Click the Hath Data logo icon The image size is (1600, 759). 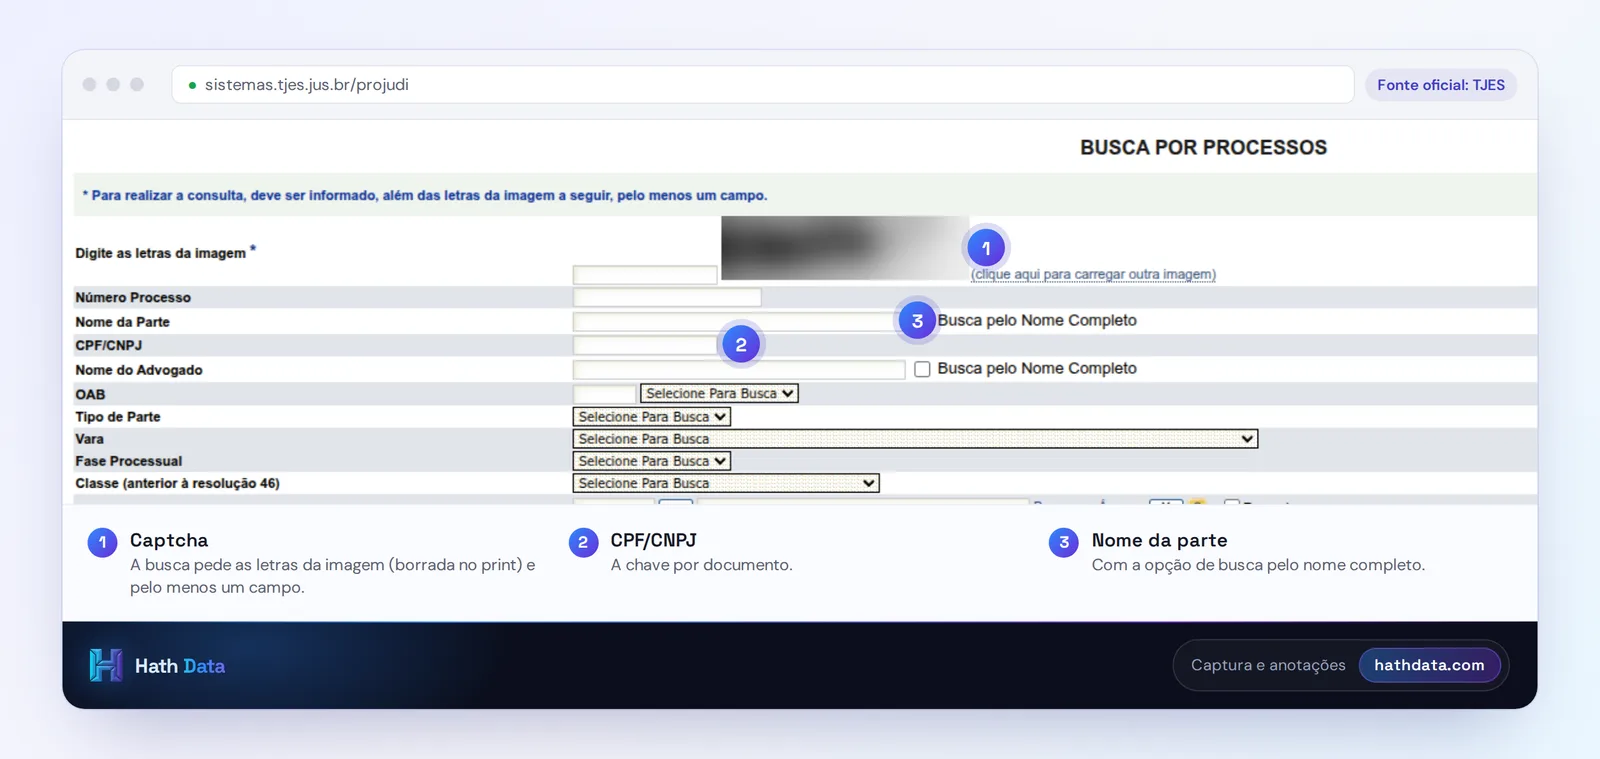[x=105, y=665]
